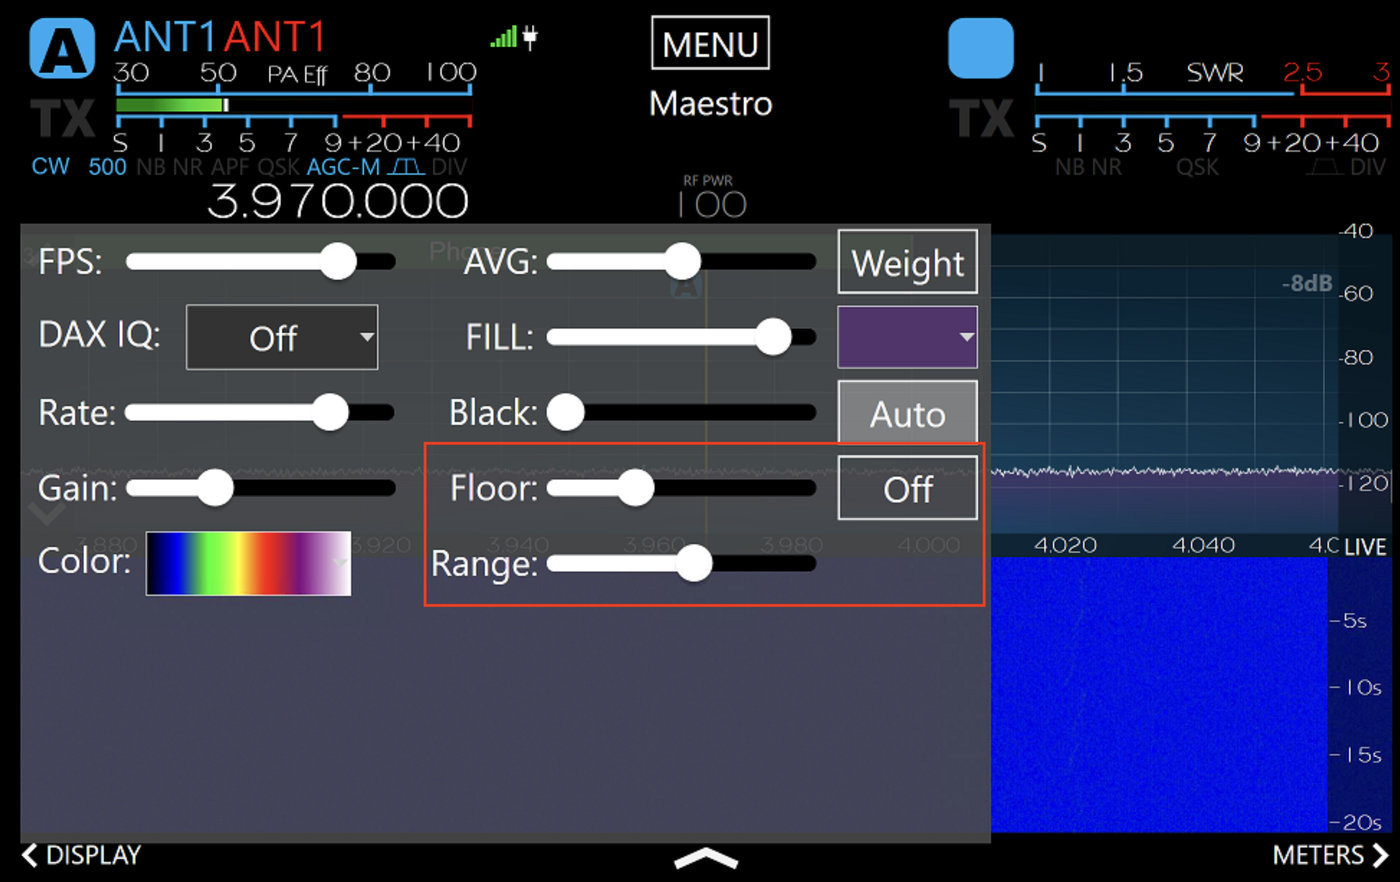The image size is (1400, 882).
Task: Click the blue ANT1 receive antenna label
Action: pyautogui.click(x=165, y=37)
